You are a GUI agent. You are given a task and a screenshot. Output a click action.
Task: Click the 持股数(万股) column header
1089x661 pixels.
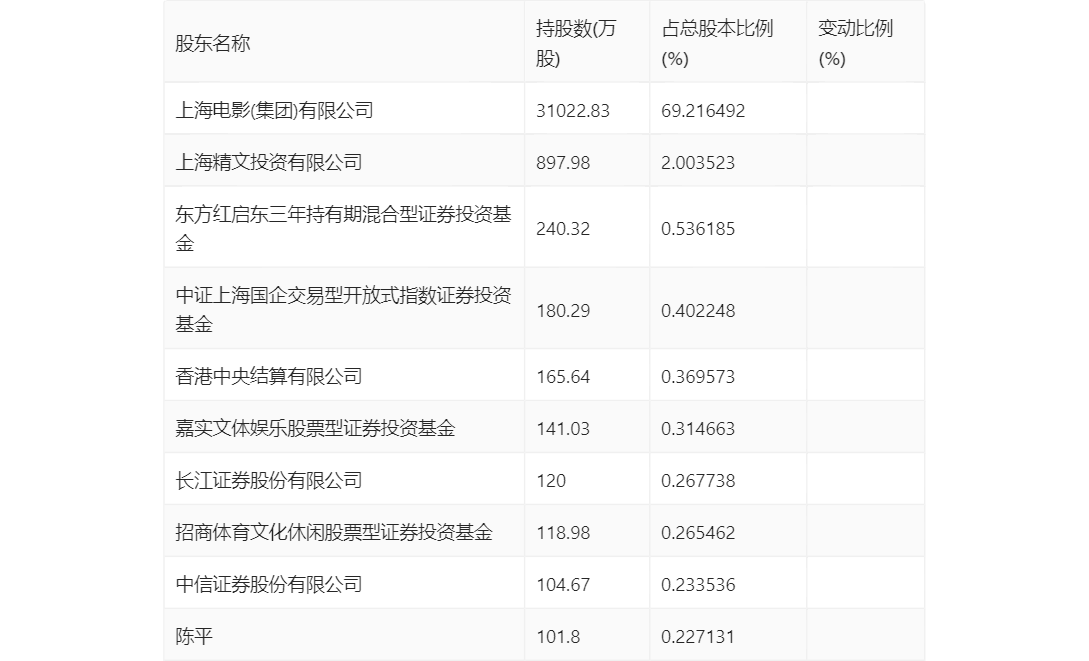click(576, 43)
